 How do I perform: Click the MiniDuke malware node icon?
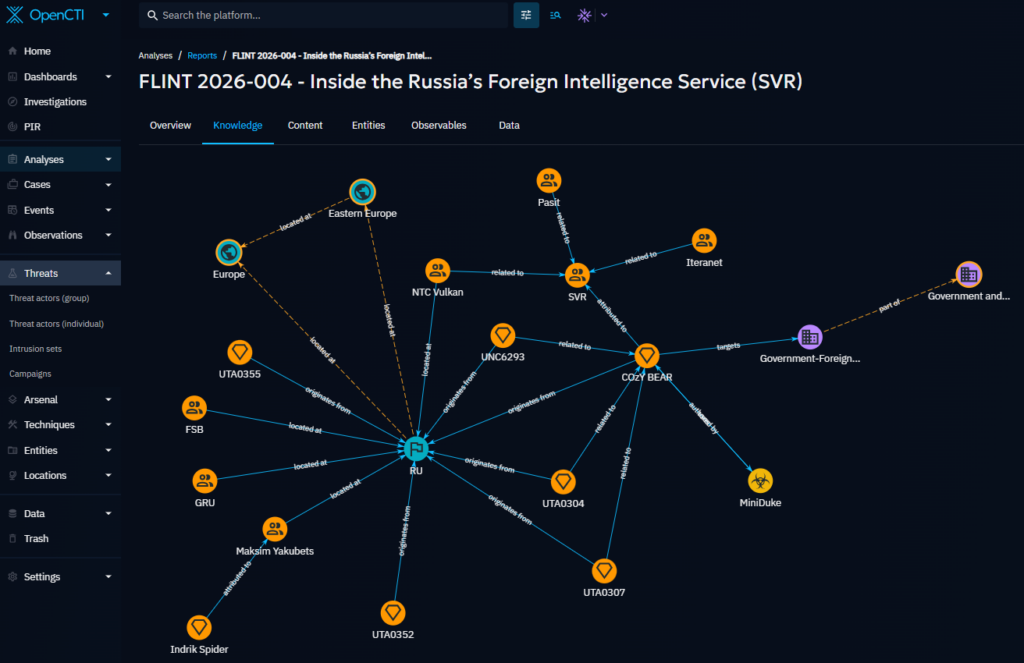tap(760, 481)
